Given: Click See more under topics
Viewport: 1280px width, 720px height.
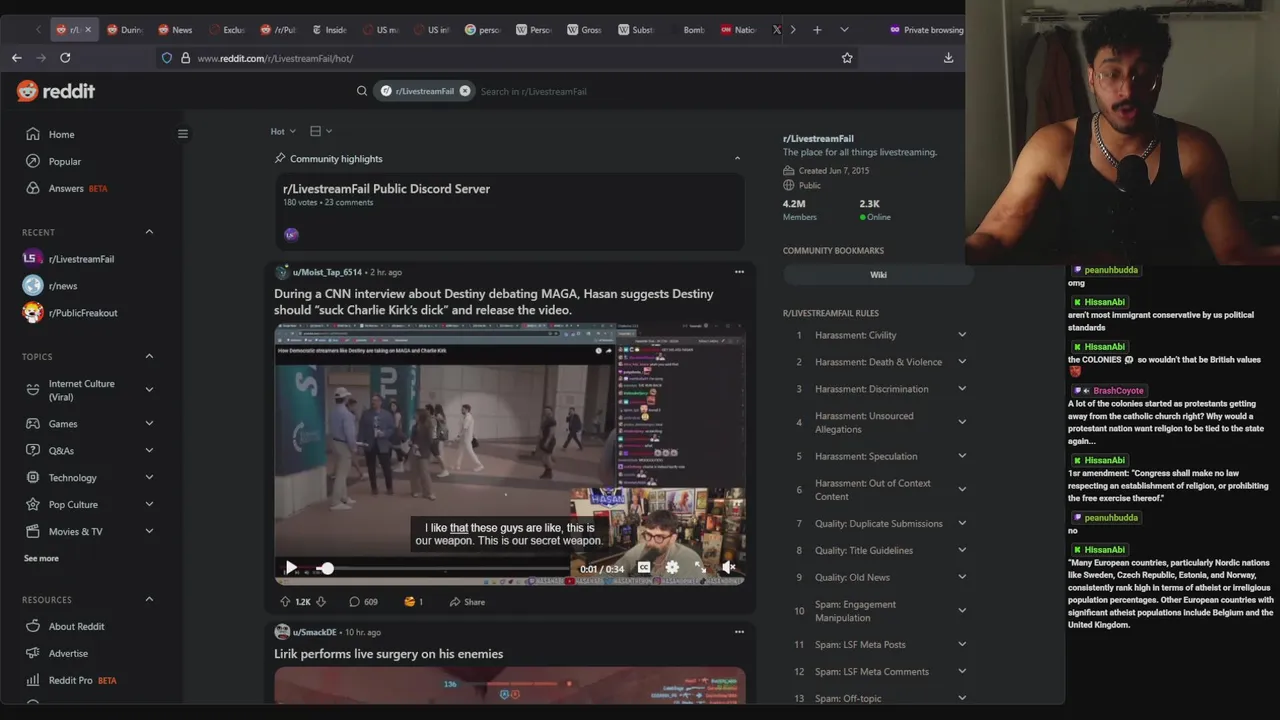Looking at the screenshot, I should 41,558.
